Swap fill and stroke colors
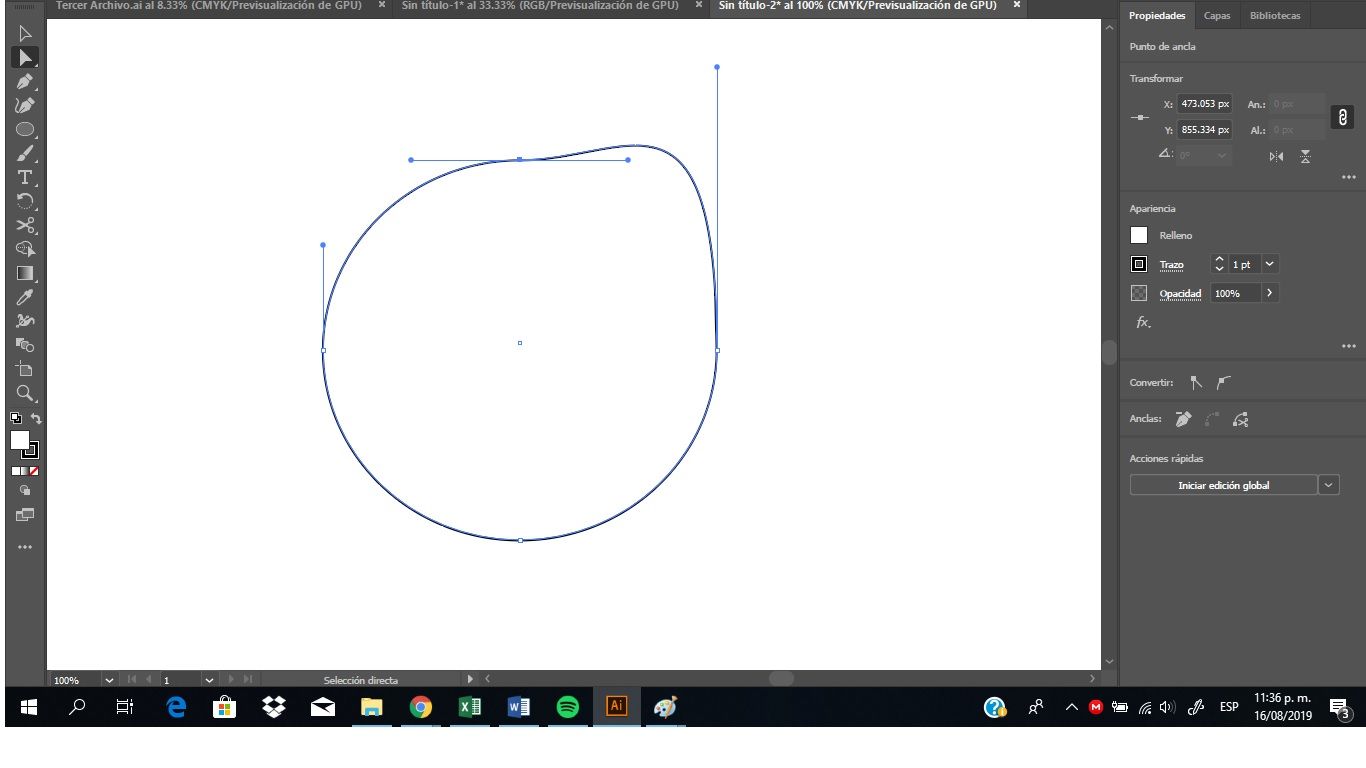The height and width of the screenshot is (768, 1366). (36, 418)
